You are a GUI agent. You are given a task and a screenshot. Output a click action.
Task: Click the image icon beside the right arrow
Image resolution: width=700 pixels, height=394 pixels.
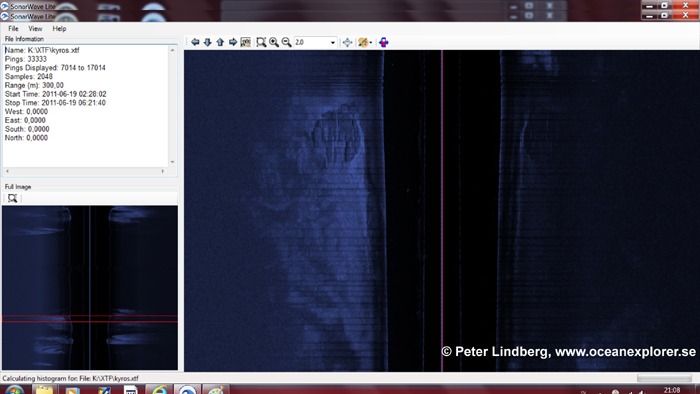tap(246, 42)
